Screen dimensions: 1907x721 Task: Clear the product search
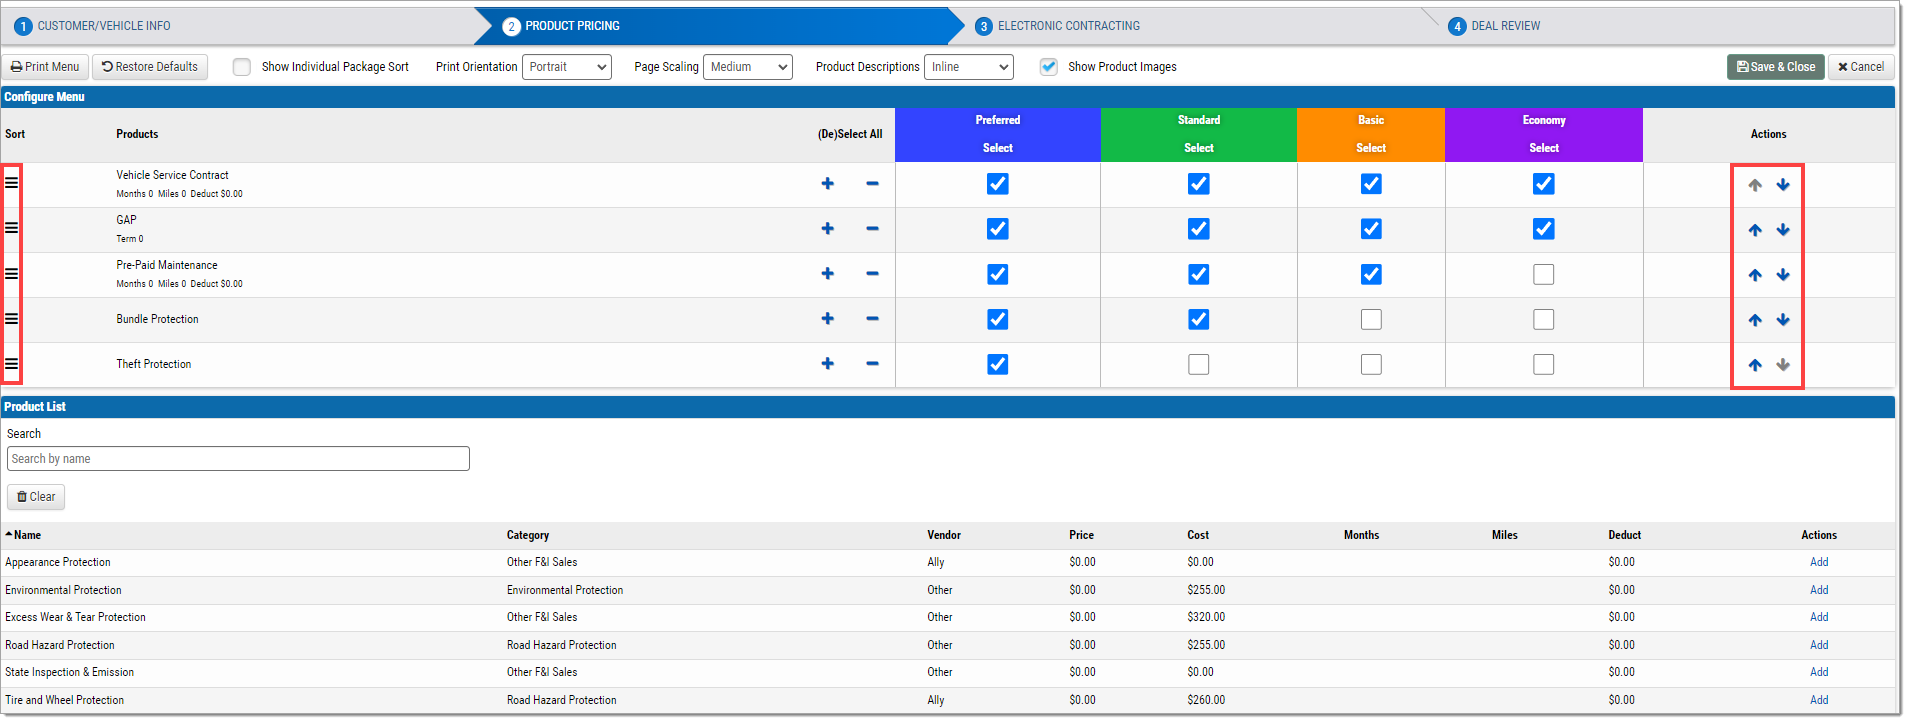click(x=36, y=497)
